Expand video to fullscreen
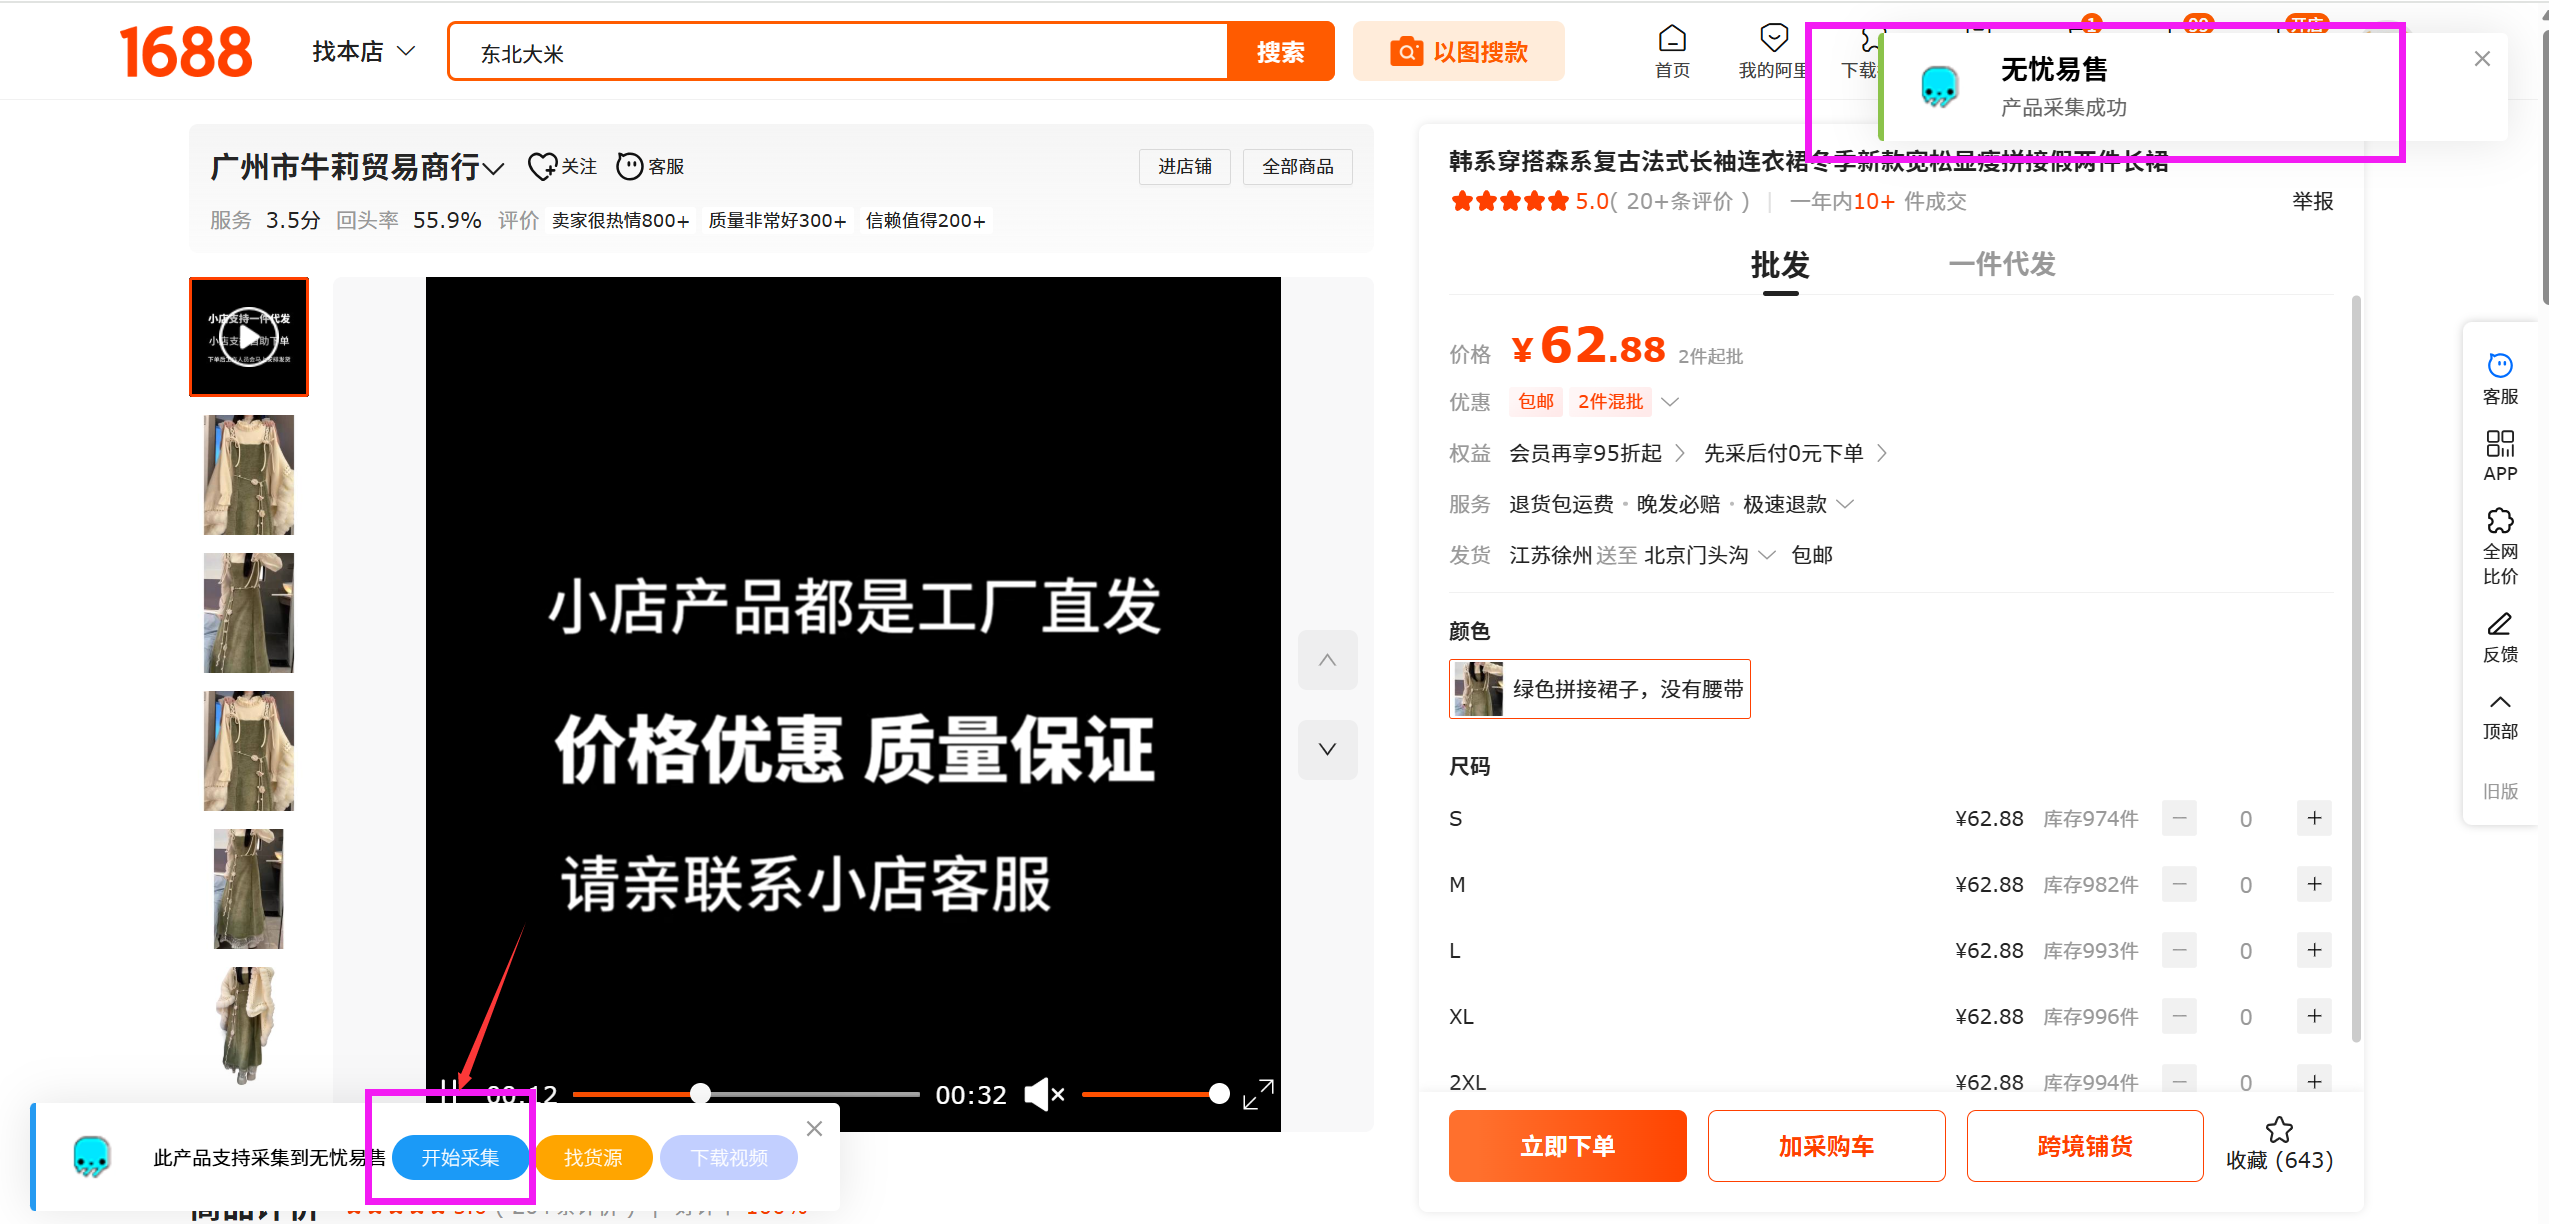The image size is (2549, 1224). pos(1258,1094)
